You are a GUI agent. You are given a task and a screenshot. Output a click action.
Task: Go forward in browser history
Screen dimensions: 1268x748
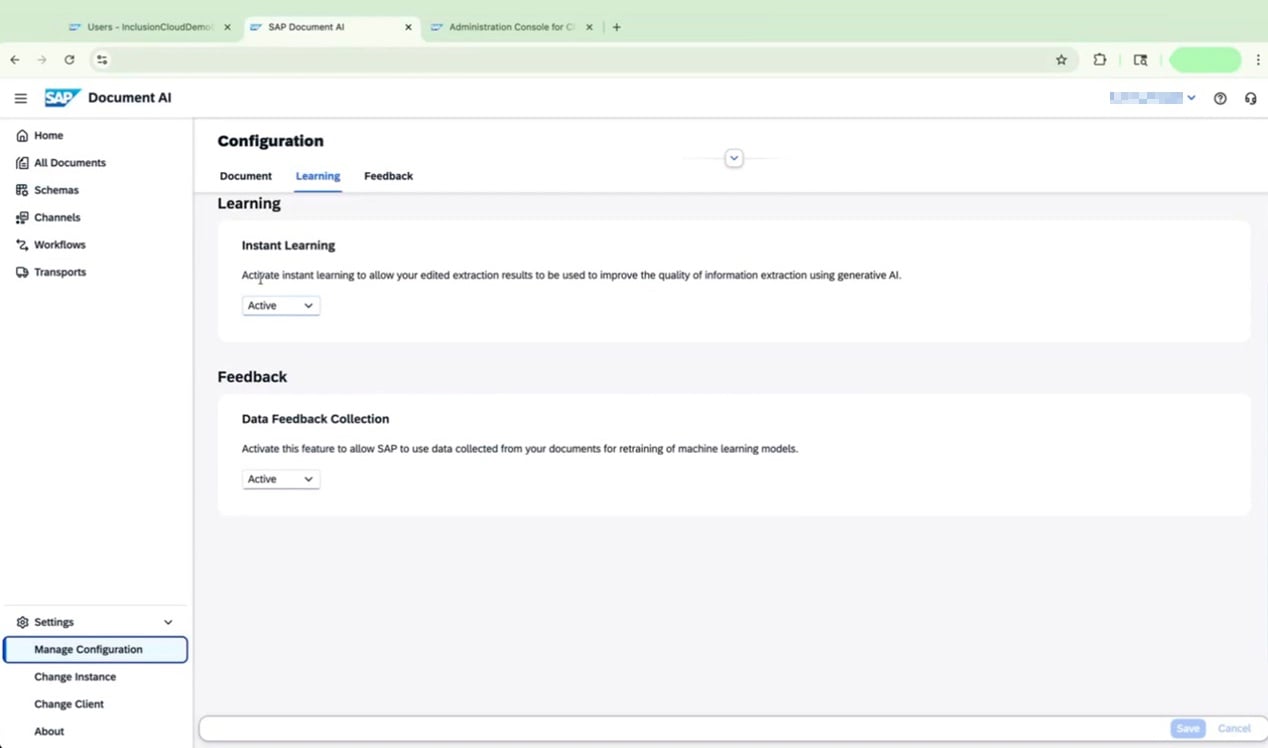pos(42,60)
